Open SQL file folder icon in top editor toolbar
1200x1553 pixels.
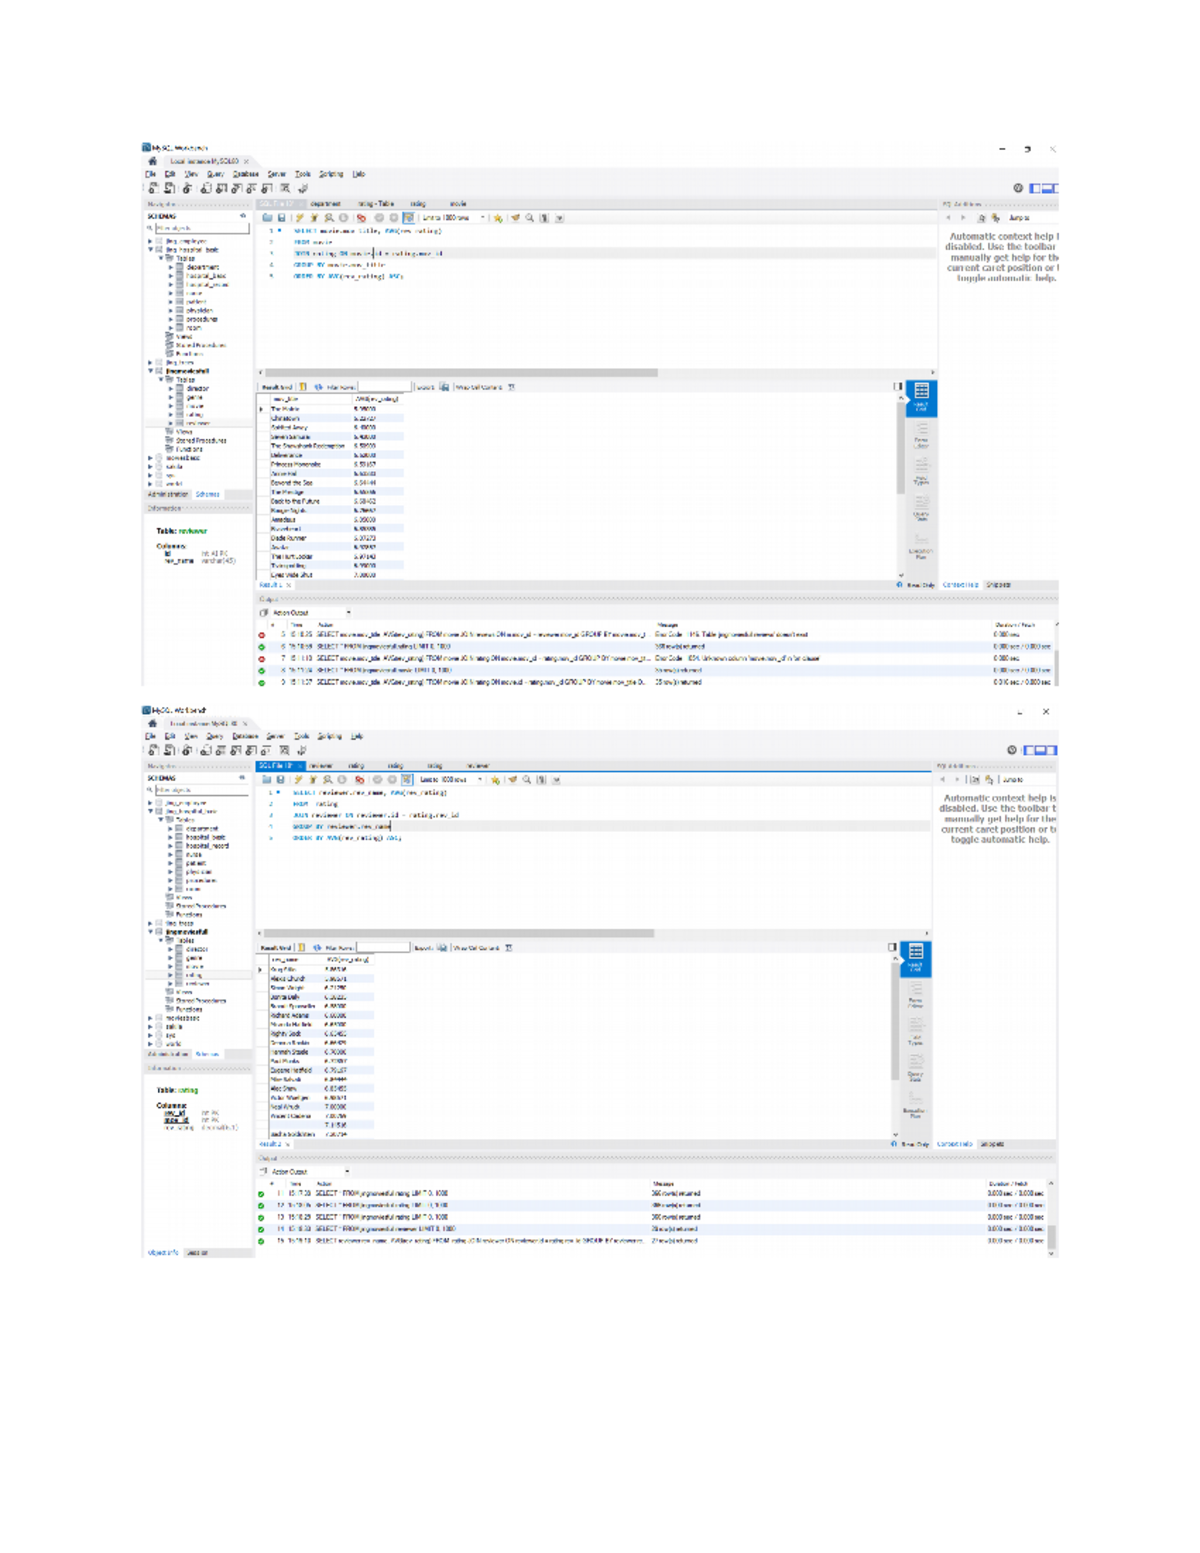tap(267, 218)
